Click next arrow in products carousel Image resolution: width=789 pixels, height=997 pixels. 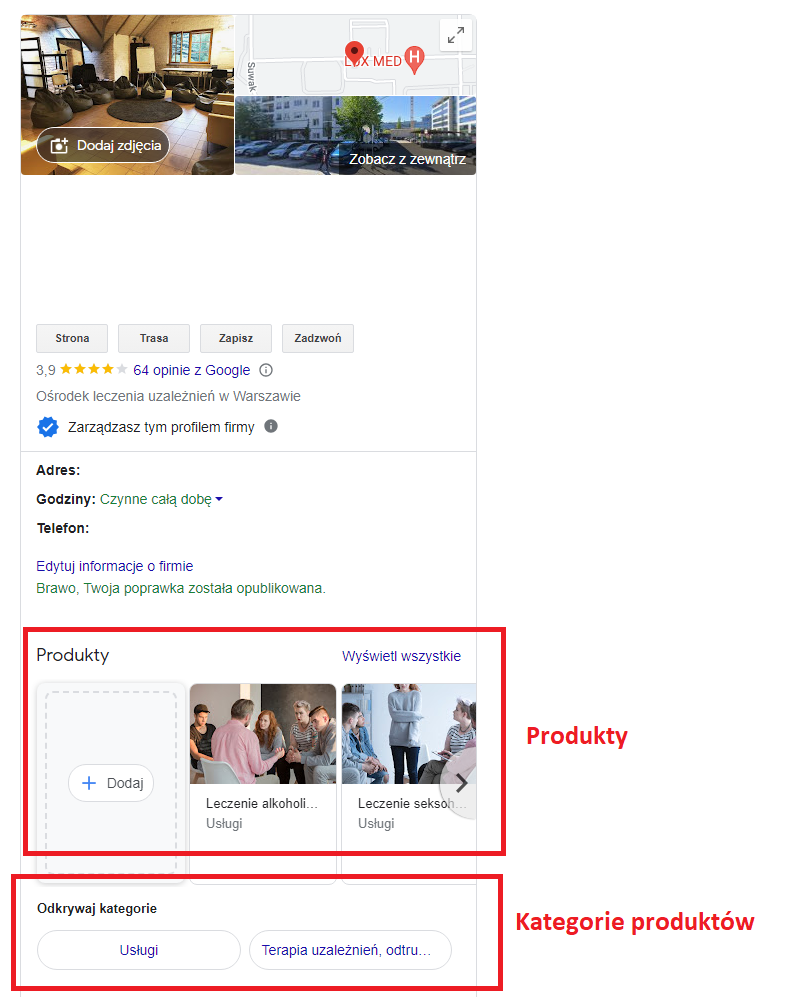click(462, 783)
